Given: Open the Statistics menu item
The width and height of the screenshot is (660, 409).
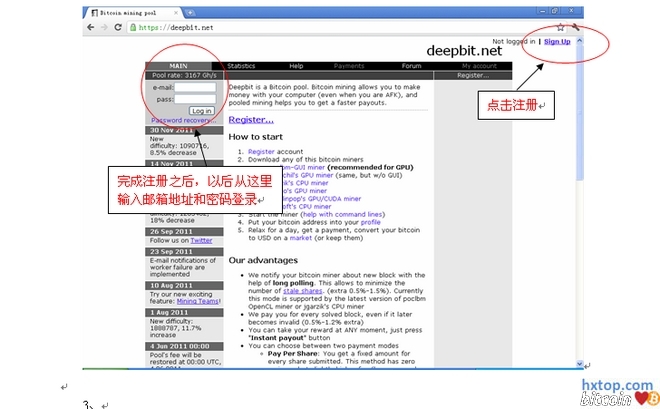Looking at the screenshot, I should [x=241, y=66].
